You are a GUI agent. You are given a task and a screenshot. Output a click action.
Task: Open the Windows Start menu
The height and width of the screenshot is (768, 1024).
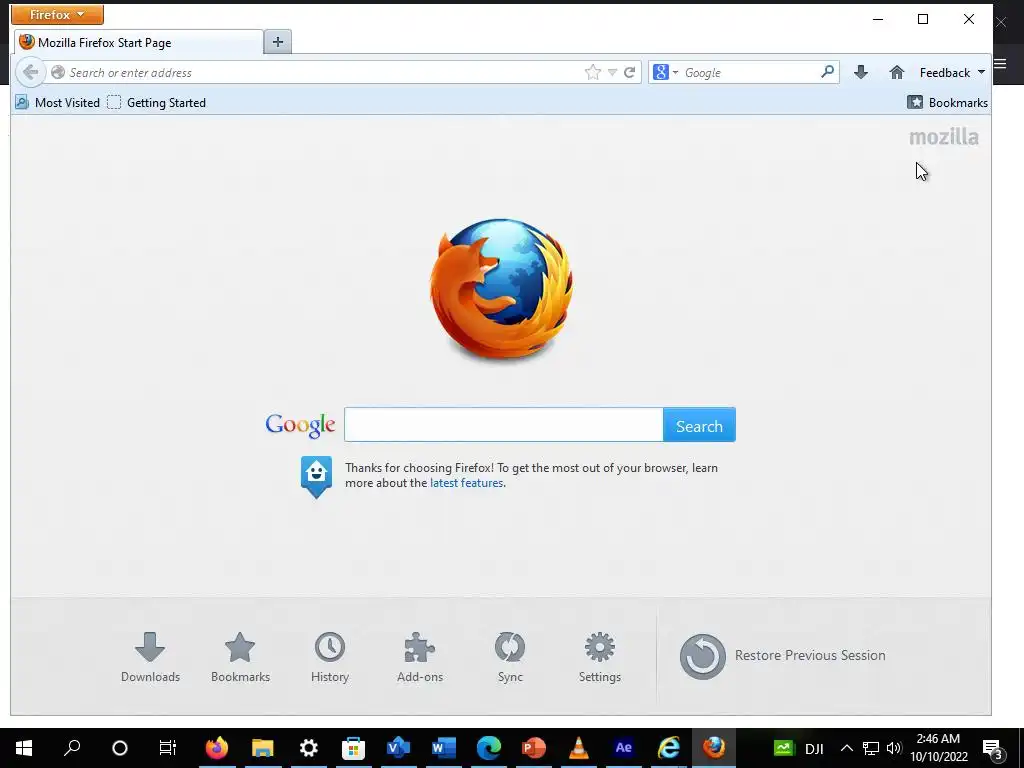(24, 748)
